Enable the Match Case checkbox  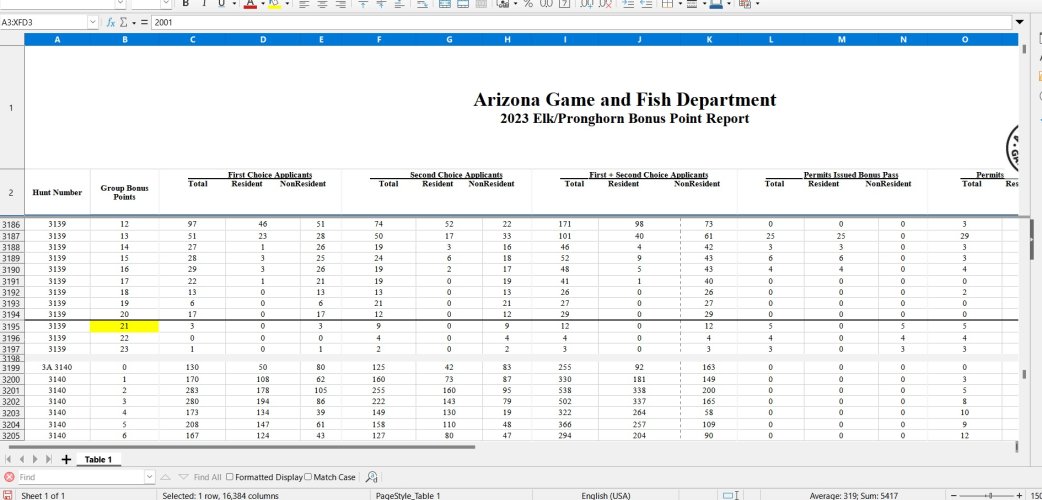click(308, 477)
